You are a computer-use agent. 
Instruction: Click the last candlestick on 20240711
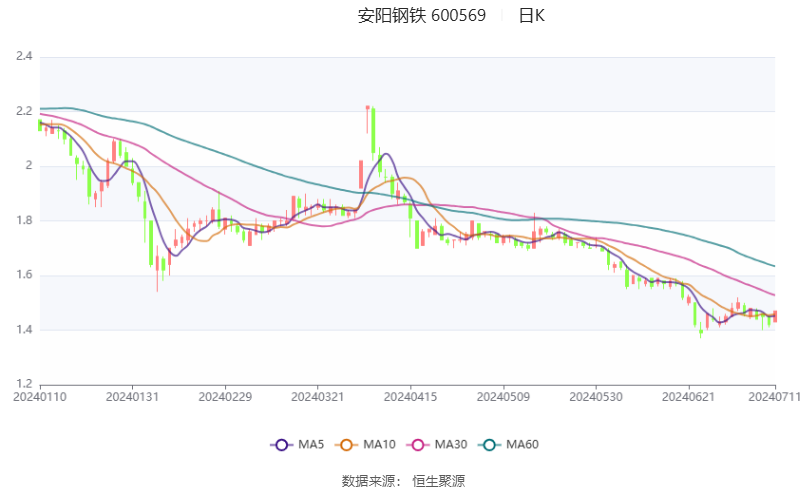775,317
